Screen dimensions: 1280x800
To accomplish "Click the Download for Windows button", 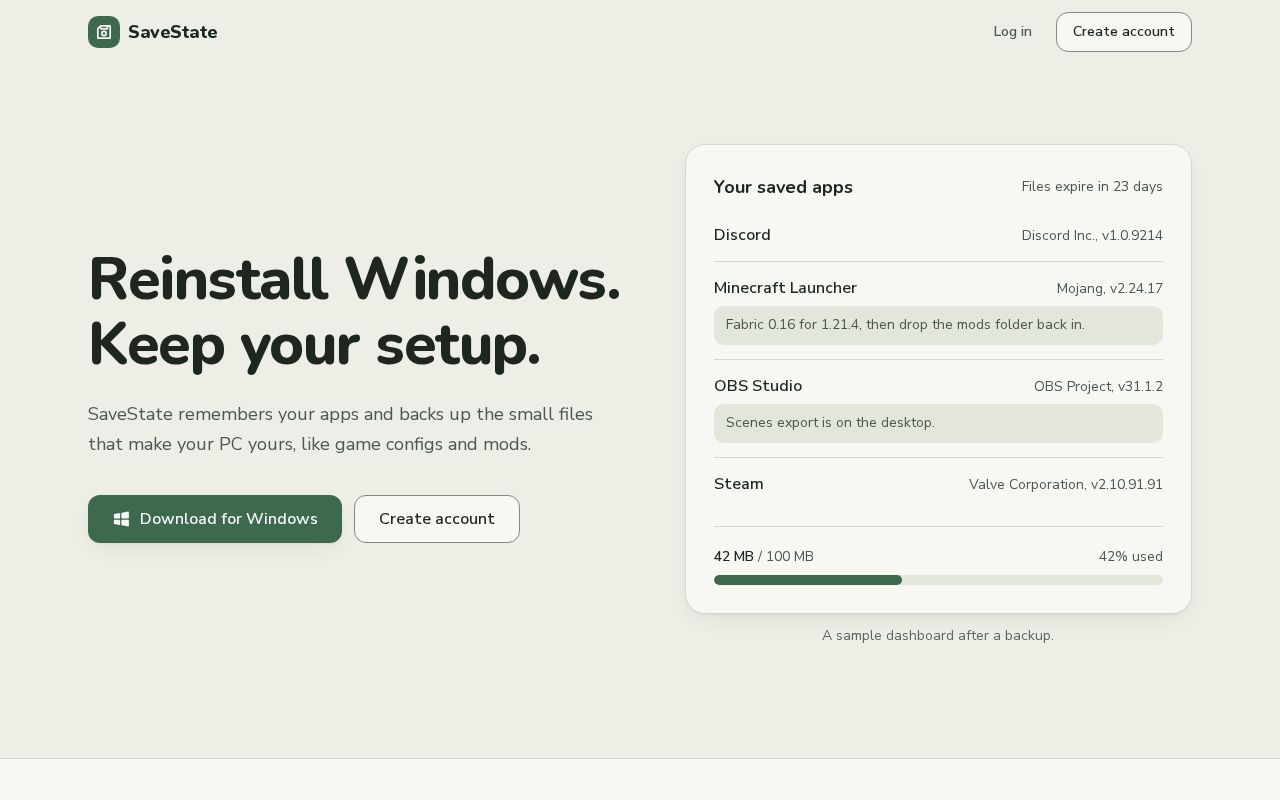I will (x=215, y=519).
